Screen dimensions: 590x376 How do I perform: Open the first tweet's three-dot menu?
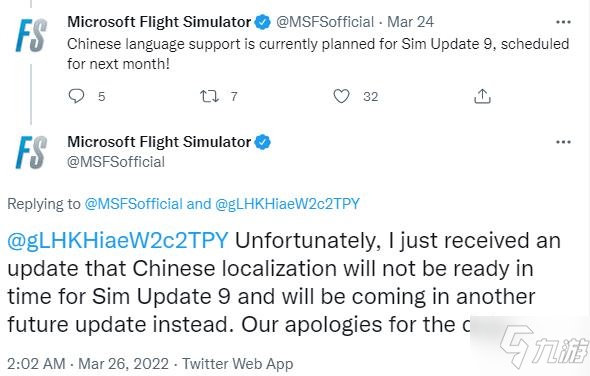click(x=563, y=22)
